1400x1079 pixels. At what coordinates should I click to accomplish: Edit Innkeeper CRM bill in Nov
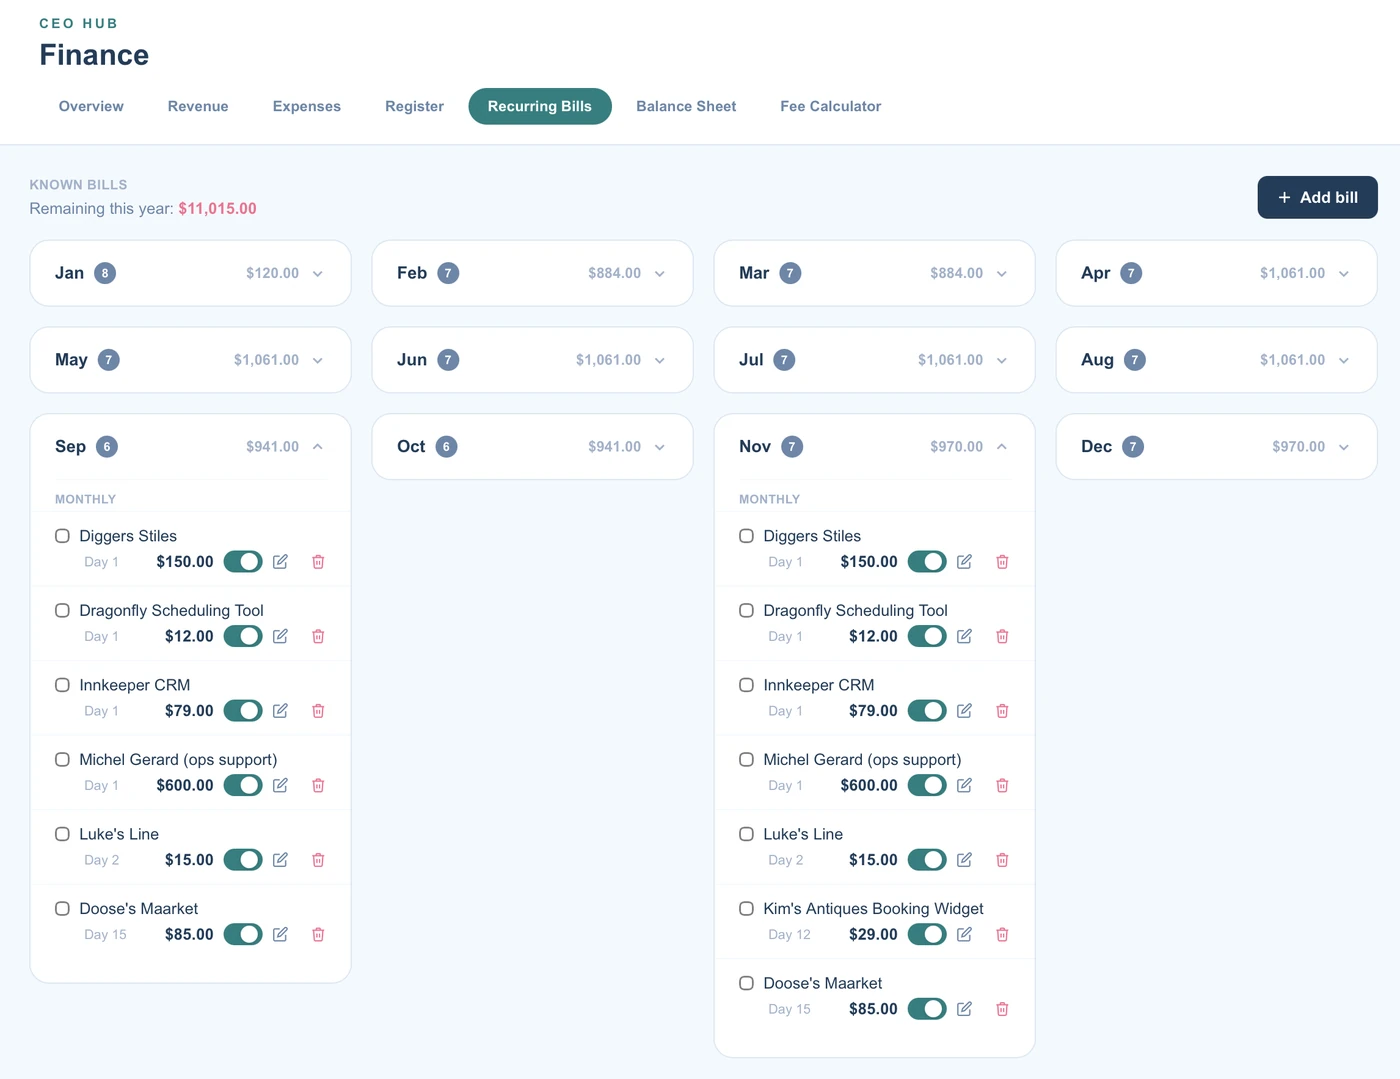pyautogui.click(x=964, y=711)
